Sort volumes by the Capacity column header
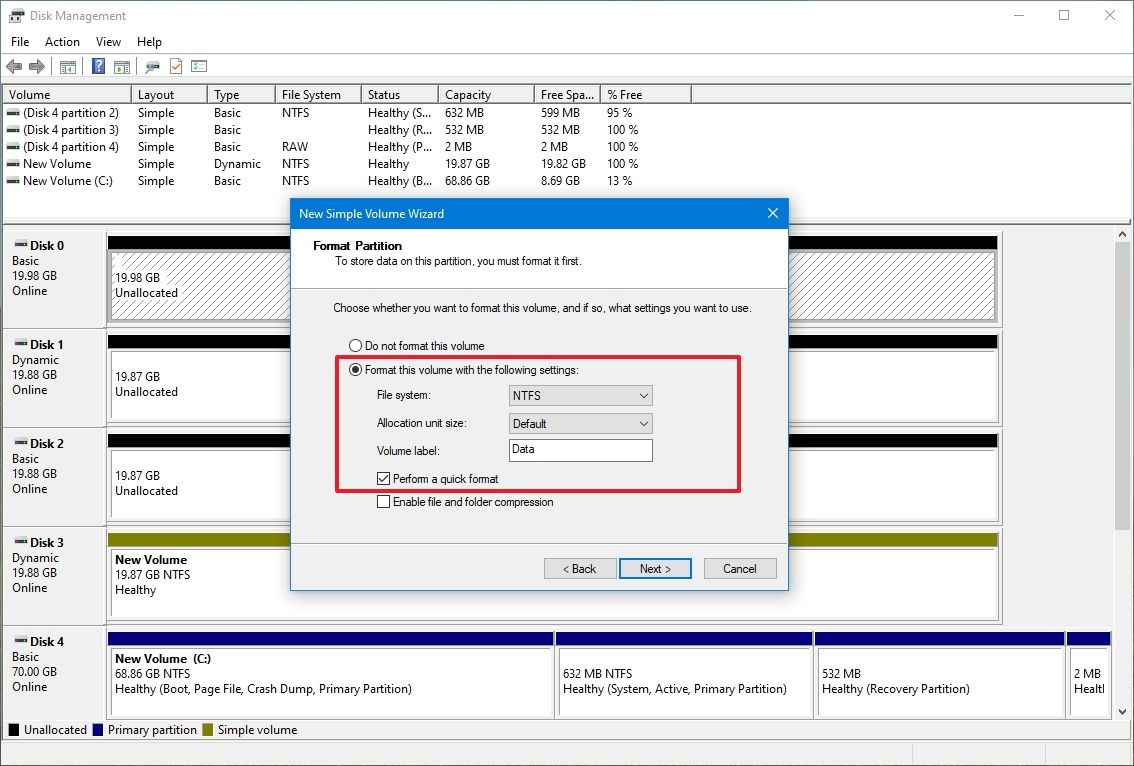 tap(484, 93)
